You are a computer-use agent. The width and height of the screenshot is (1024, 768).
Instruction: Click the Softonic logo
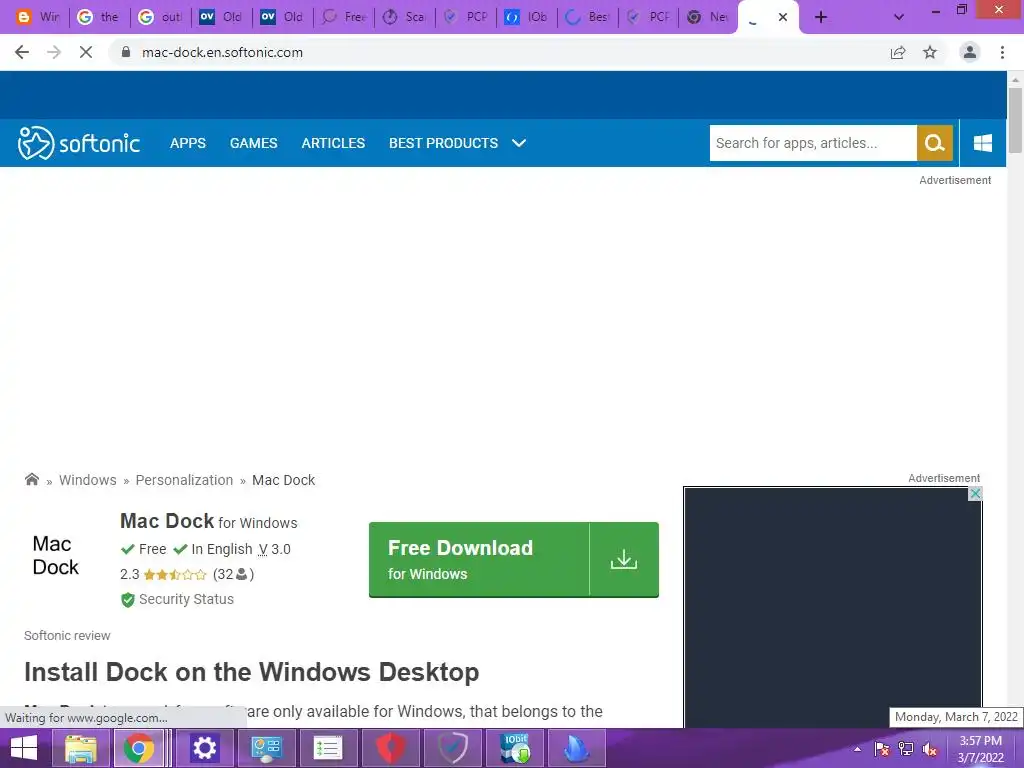point(78,143)
